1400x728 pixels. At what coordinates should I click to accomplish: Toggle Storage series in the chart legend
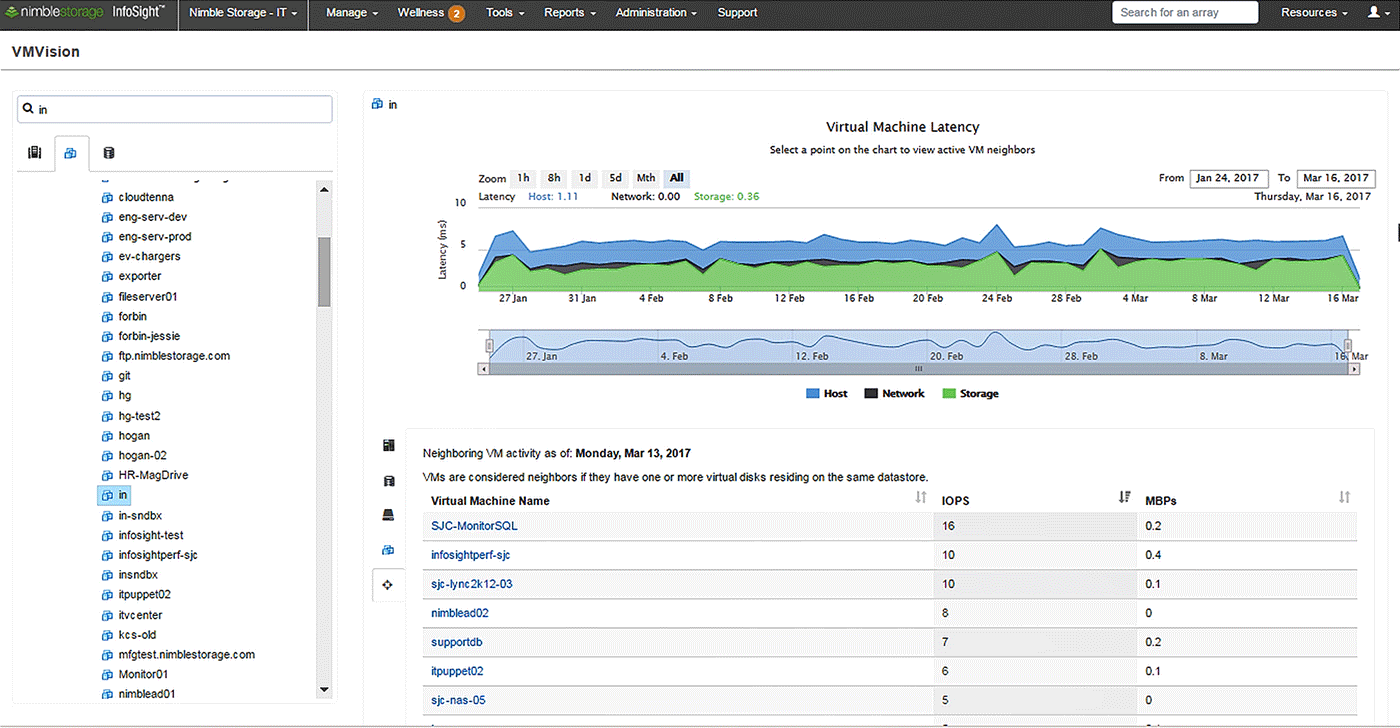point(970,394)
